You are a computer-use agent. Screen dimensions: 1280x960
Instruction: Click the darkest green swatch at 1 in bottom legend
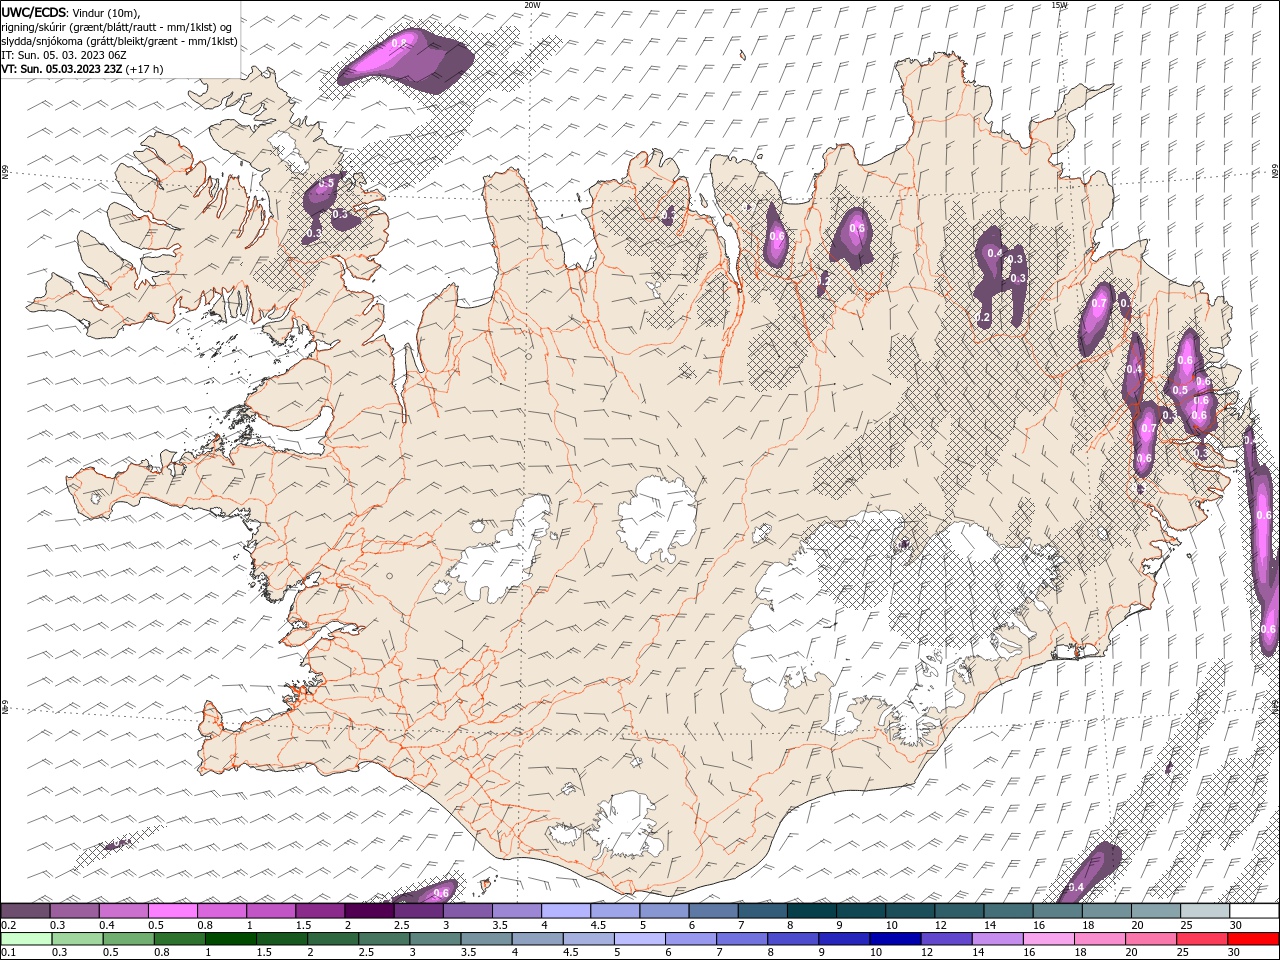point(230,939)
